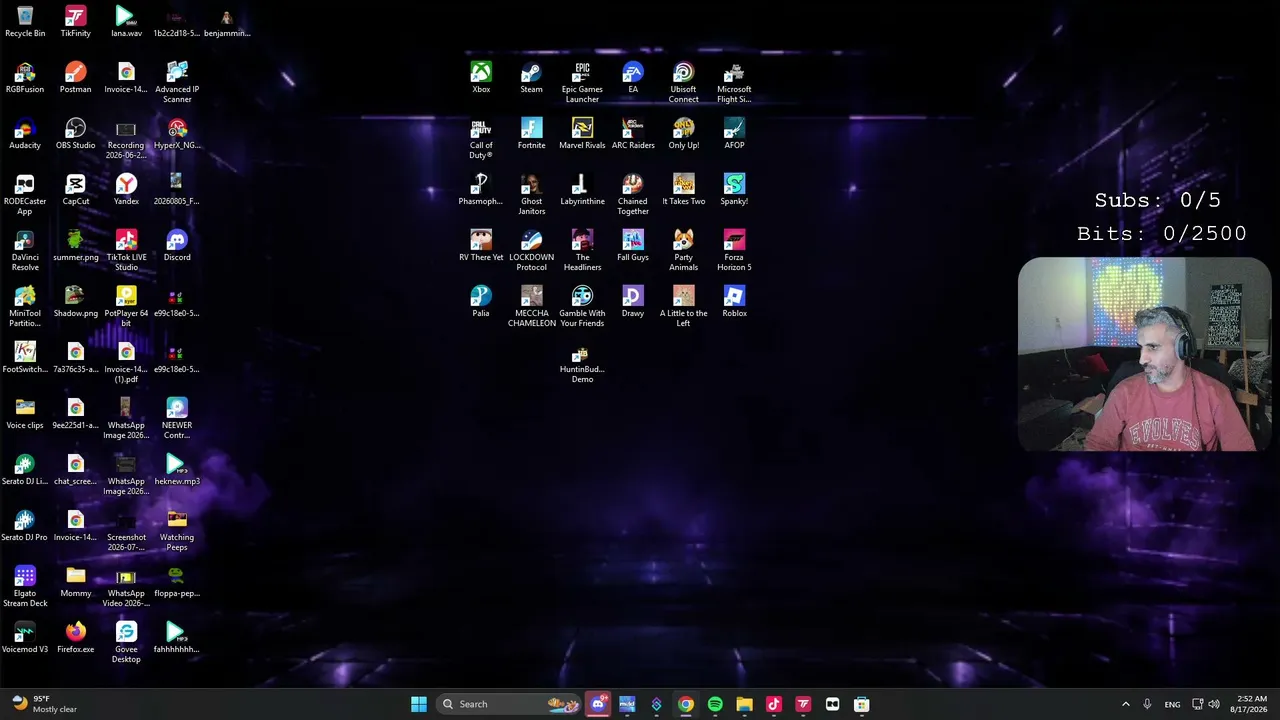
Task: Select the Firefox.exe desktop icon
Action: 75,637
